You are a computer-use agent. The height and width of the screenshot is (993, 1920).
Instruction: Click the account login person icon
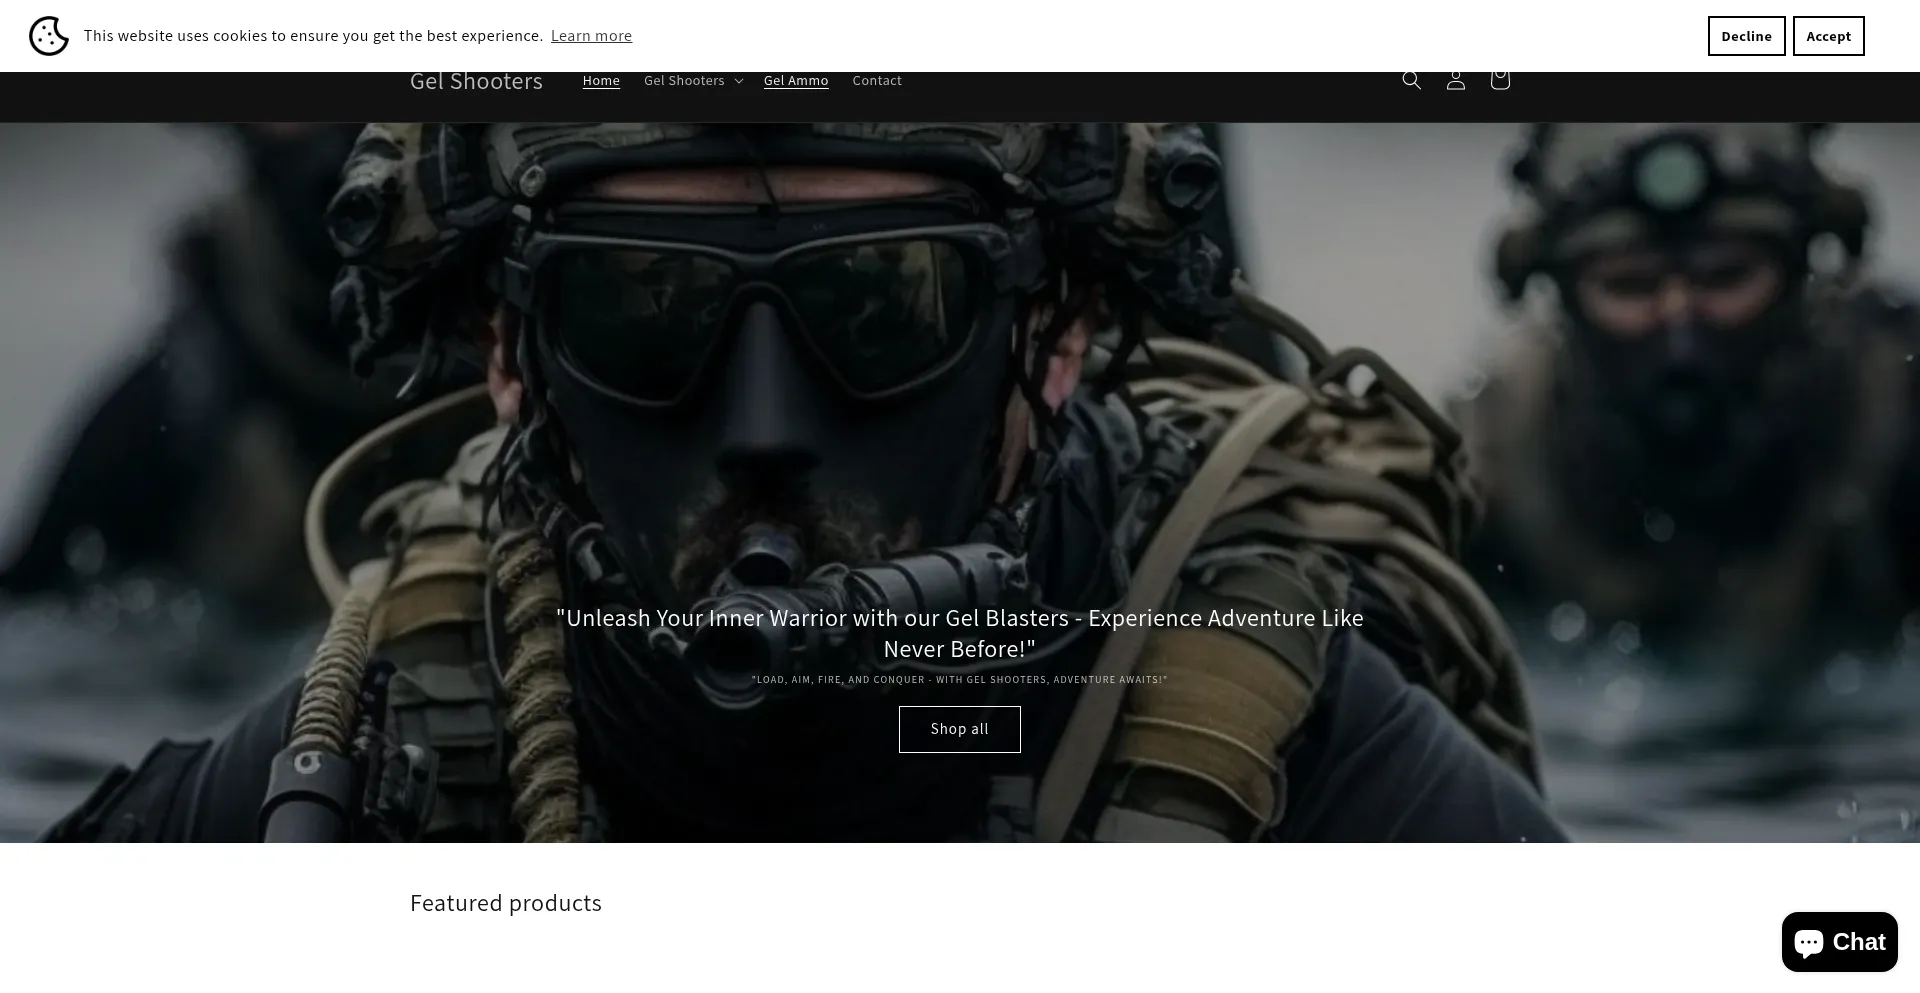tap(1455, 81)
